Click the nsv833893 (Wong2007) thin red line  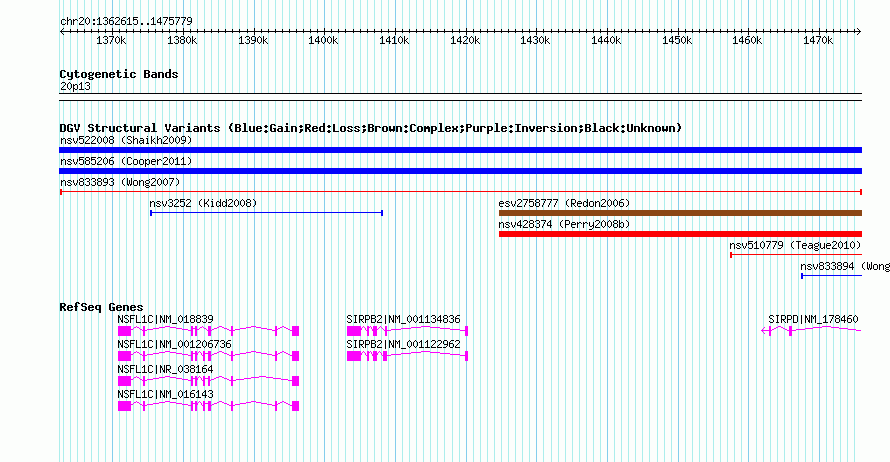coord(460,192)
